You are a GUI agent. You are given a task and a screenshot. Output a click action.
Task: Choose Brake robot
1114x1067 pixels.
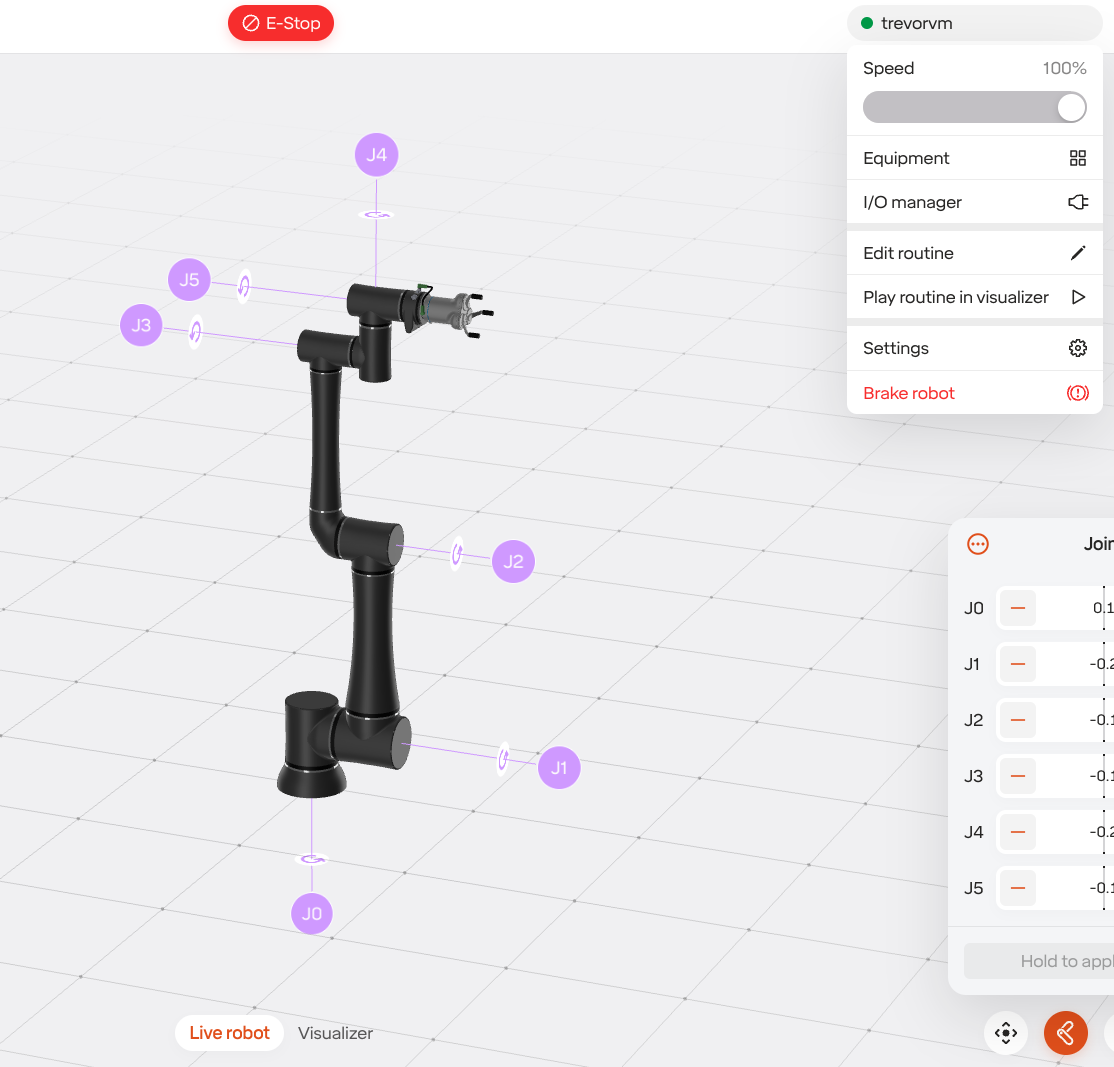974,393
